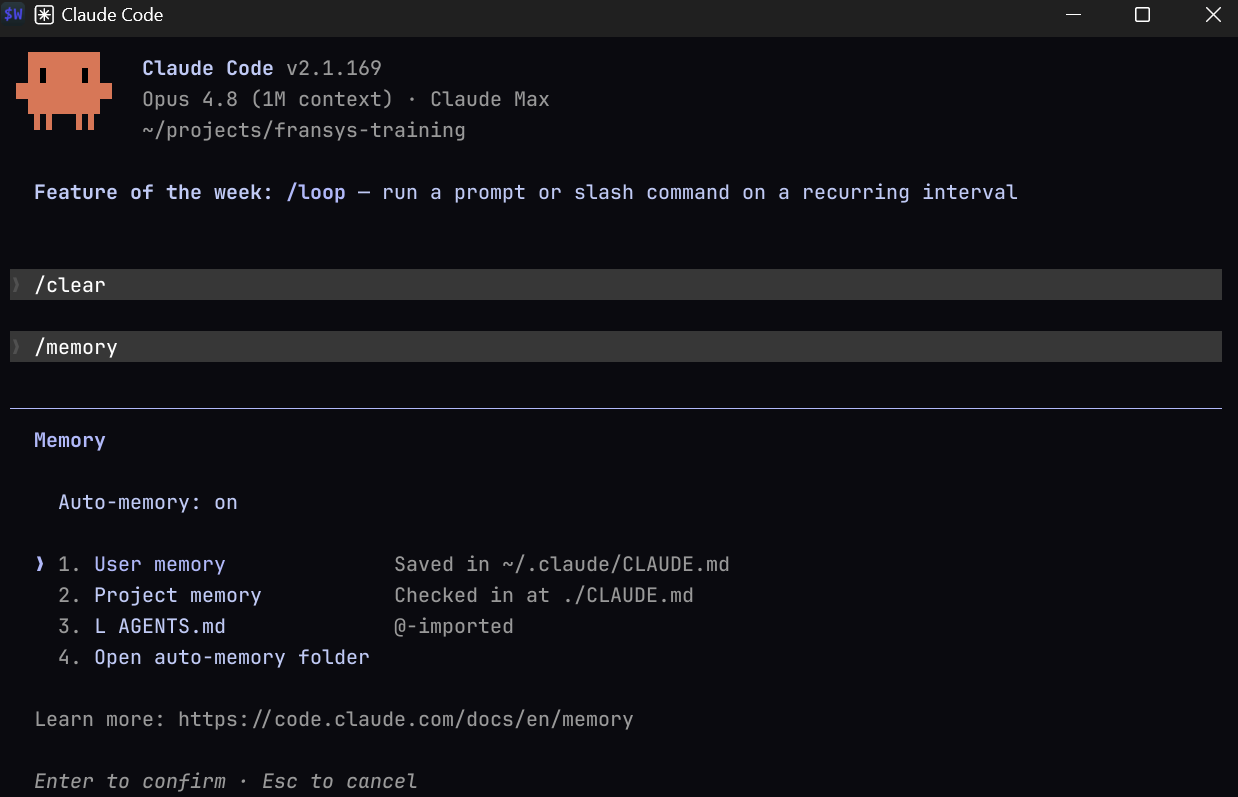Click the 'Feature of the week:' label
1238x797 pixels.
(x=153, y=192)
